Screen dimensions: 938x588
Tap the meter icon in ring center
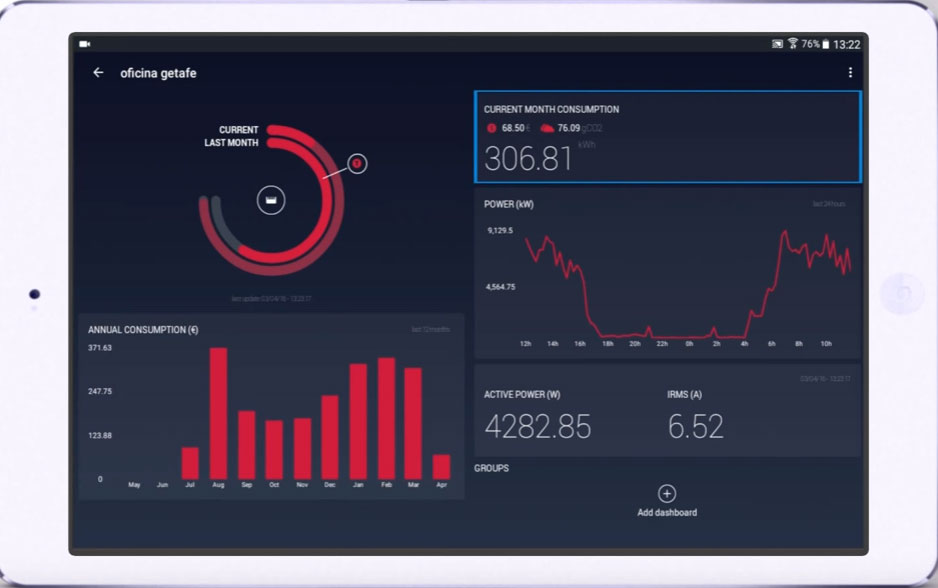(271, 200)
